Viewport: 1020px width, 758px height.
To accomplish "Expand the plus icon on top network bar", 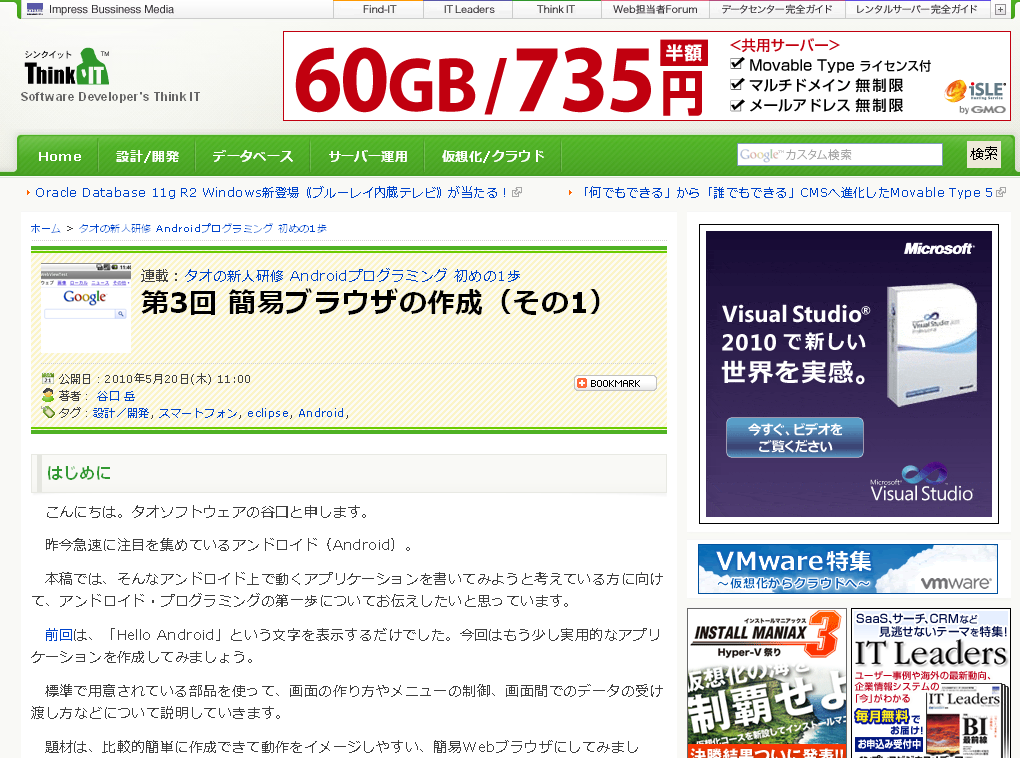I will pyautogui.click(x=1000, y=10).
